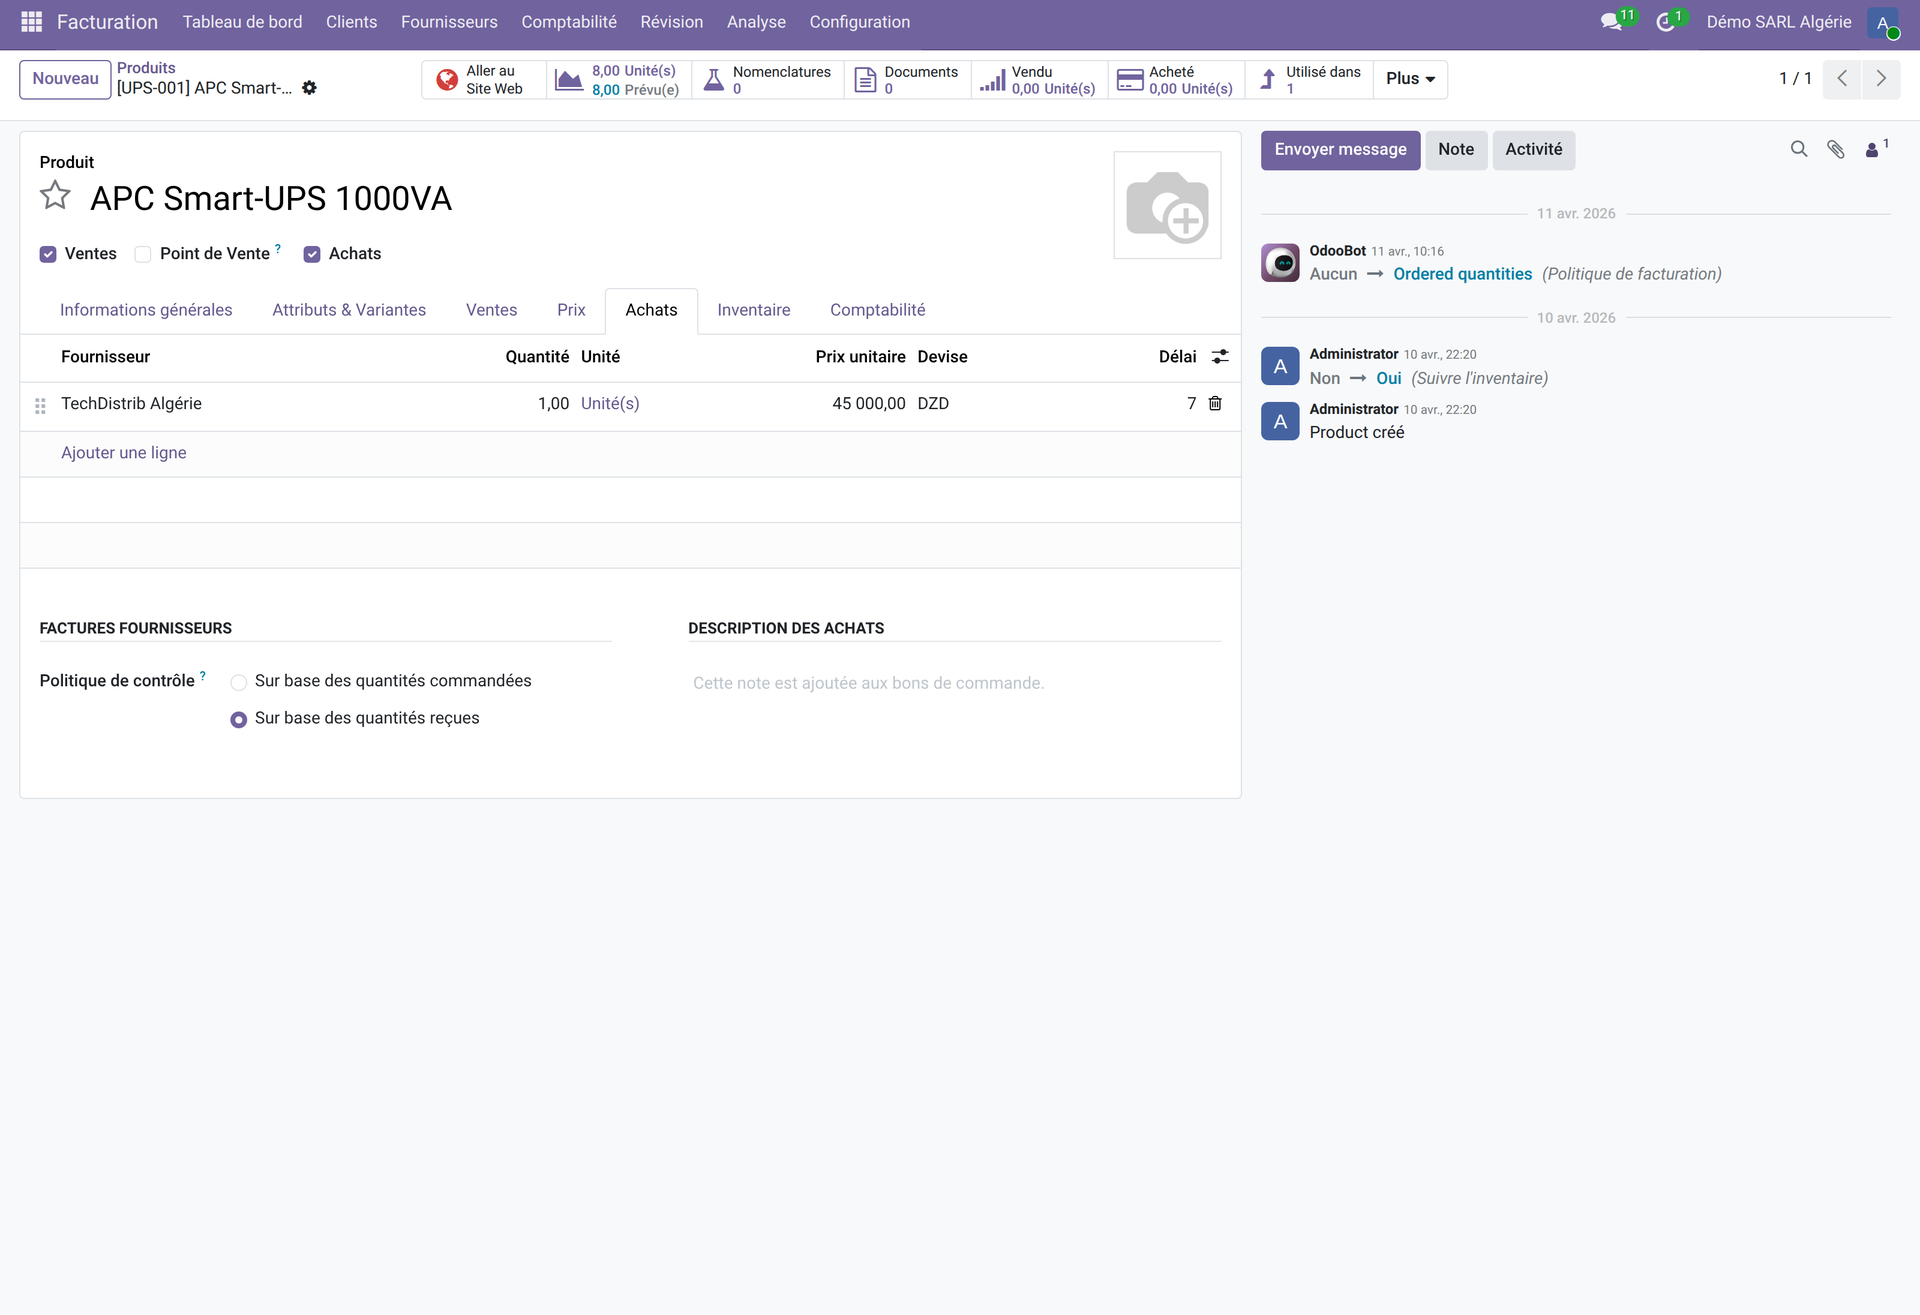Click the Aller au Site Web globe button
Image resolution: width=1920 pixels, height=1315 pixels.
pos(485,80)
